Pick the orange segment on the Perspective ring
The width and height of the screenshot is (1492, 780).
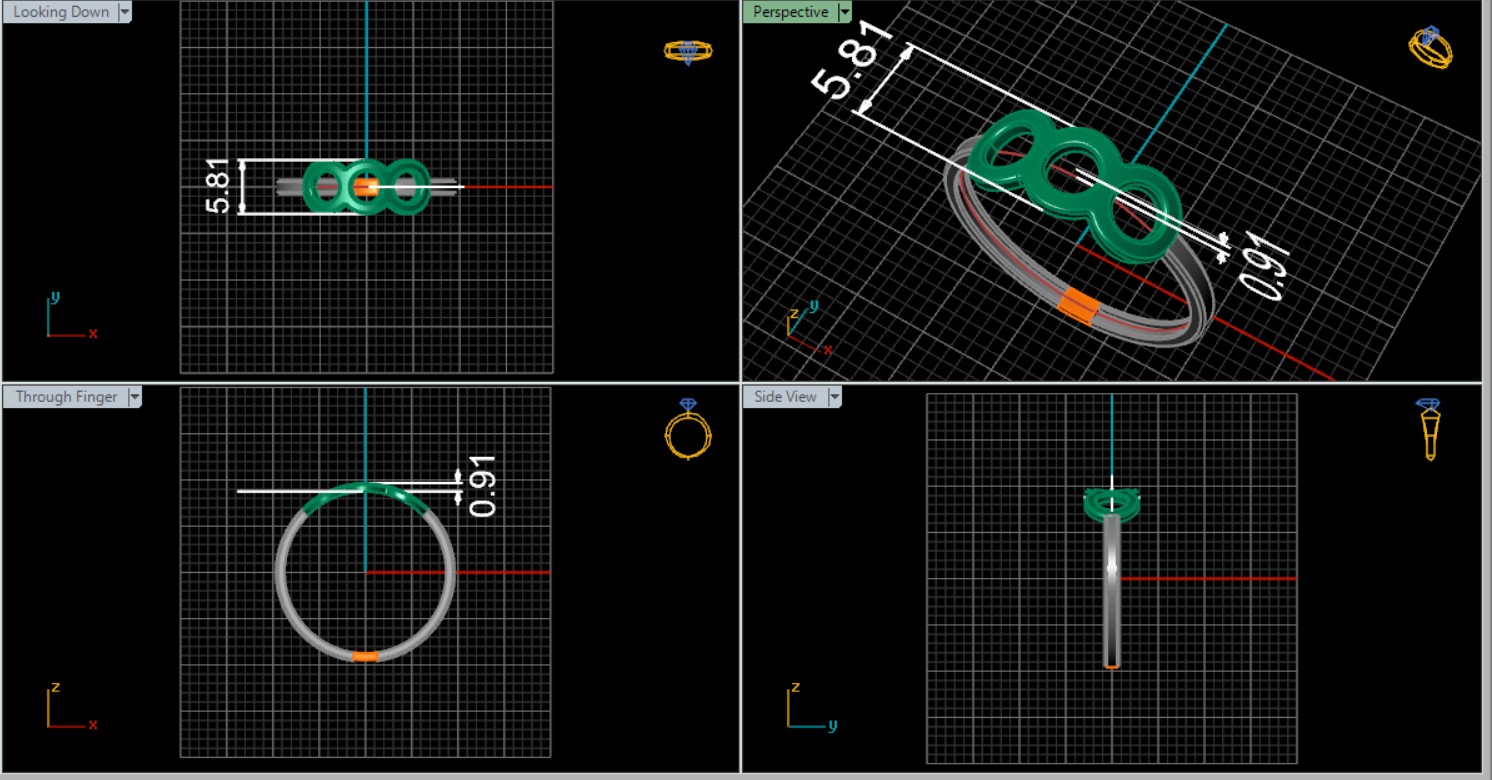coord(1078,306)
